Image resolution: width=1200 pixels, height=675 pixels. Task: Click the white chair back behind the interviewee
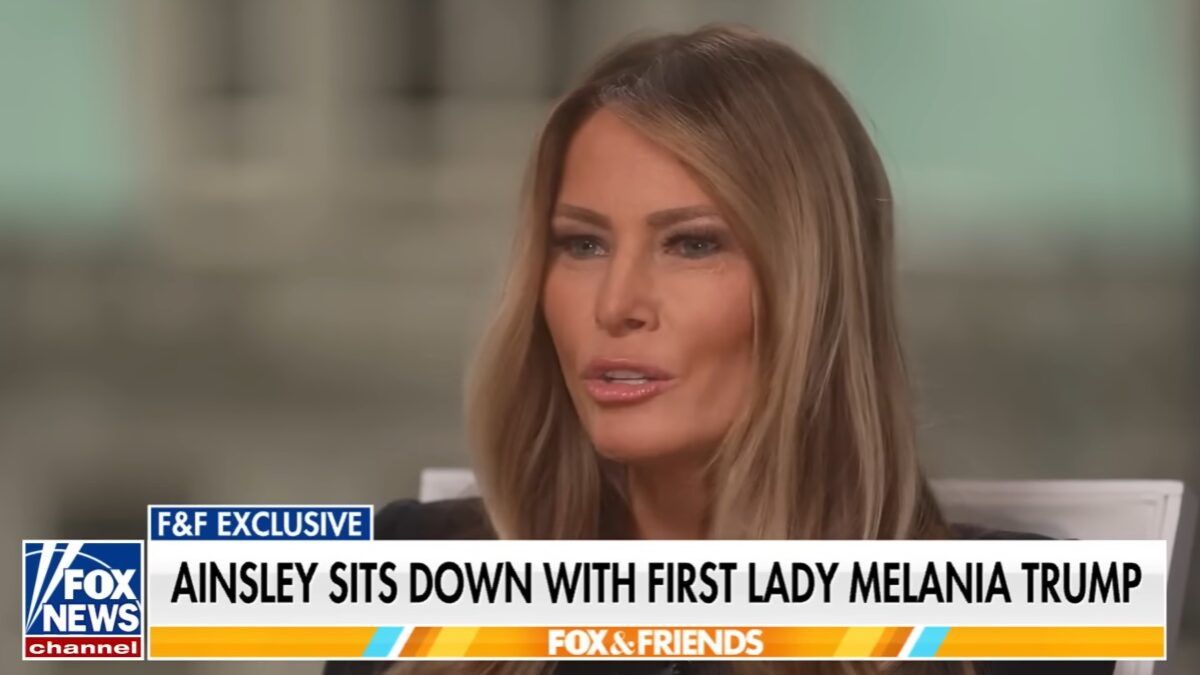point(1060,510)
